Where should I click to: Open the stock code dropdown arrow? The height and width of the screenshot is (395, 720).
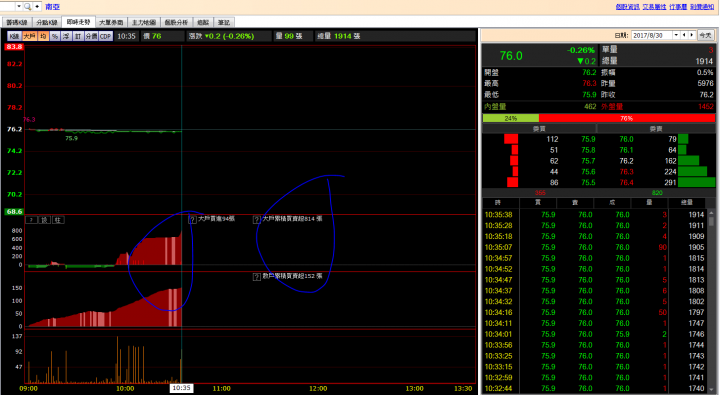click(x=19, y=6)
